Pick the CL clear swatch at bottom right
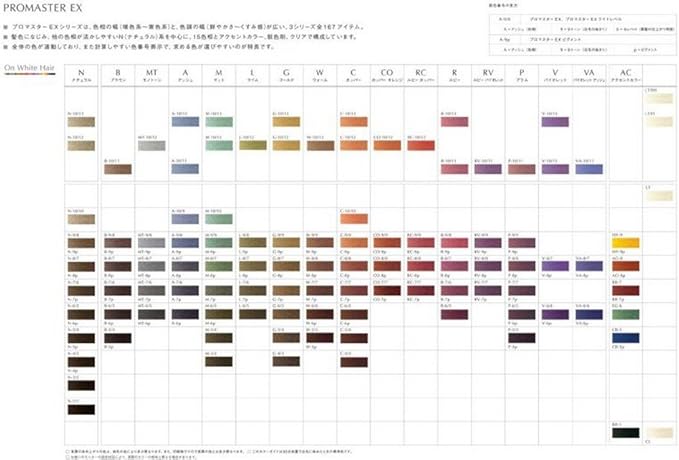 coord(660,432)
